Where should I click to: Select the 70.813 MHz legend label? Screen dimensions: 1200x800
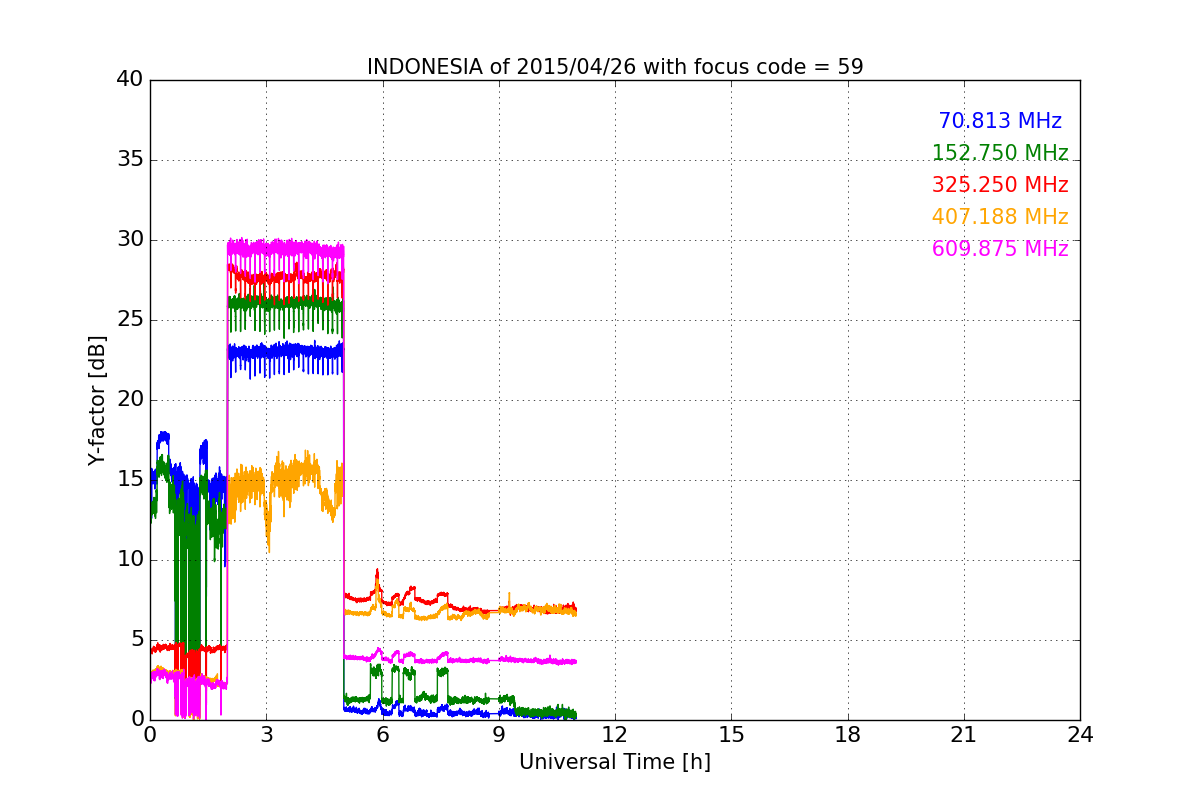[x=1000, y=121]
